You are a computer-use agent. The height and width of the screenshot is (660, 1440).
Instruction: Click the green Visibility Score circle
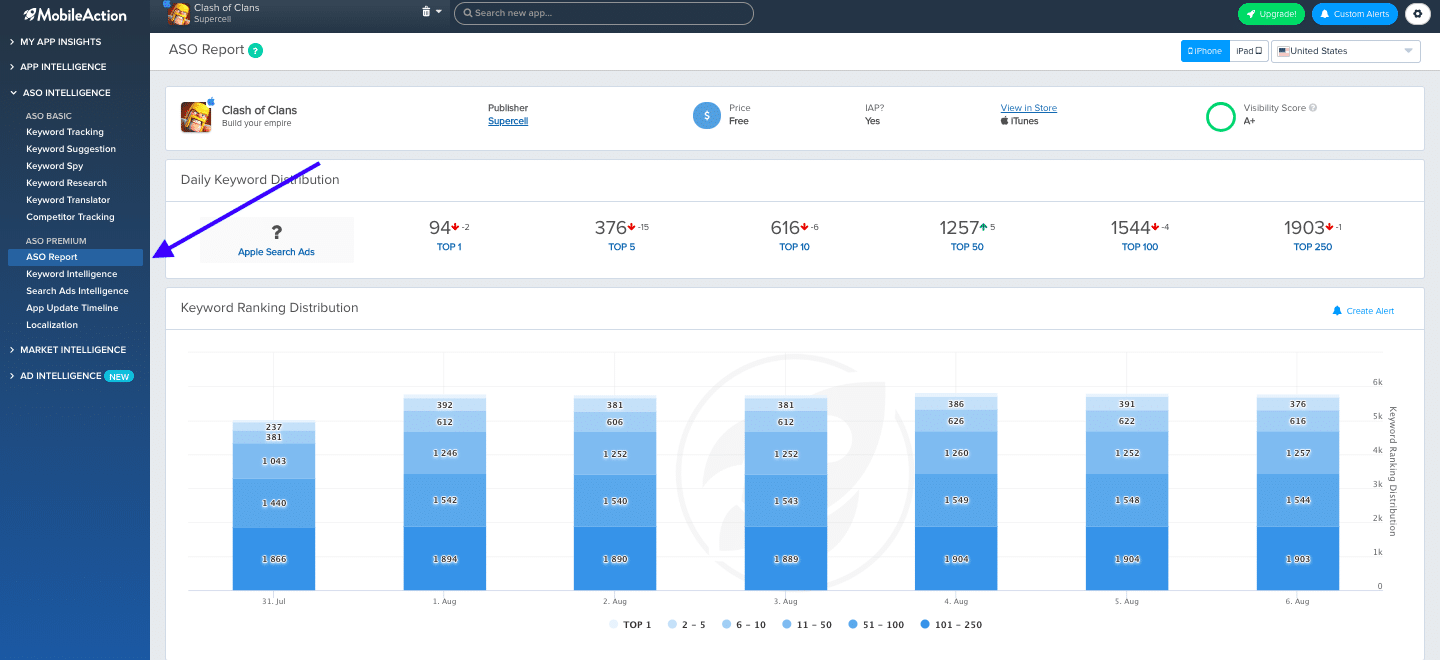[1221, 117]
